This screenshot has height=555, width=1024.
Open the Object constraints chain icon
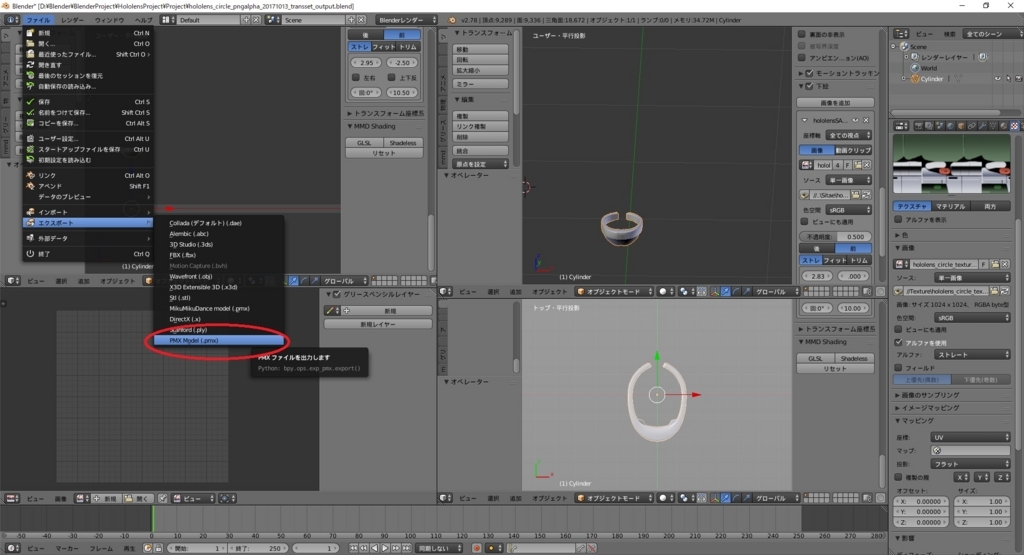(972, 126)
